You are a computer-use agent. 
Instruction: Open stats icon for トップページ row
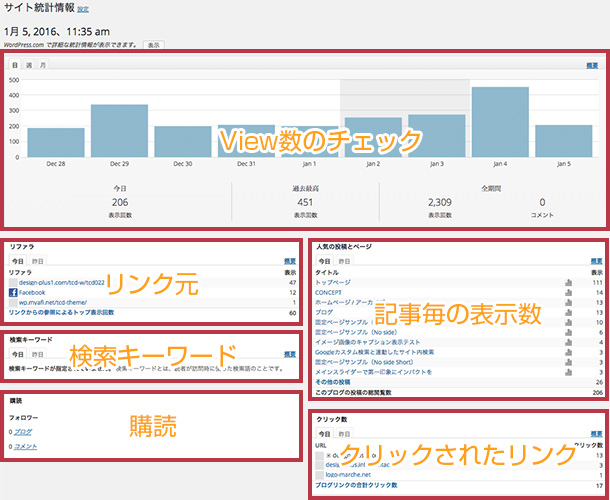point(569,283)
